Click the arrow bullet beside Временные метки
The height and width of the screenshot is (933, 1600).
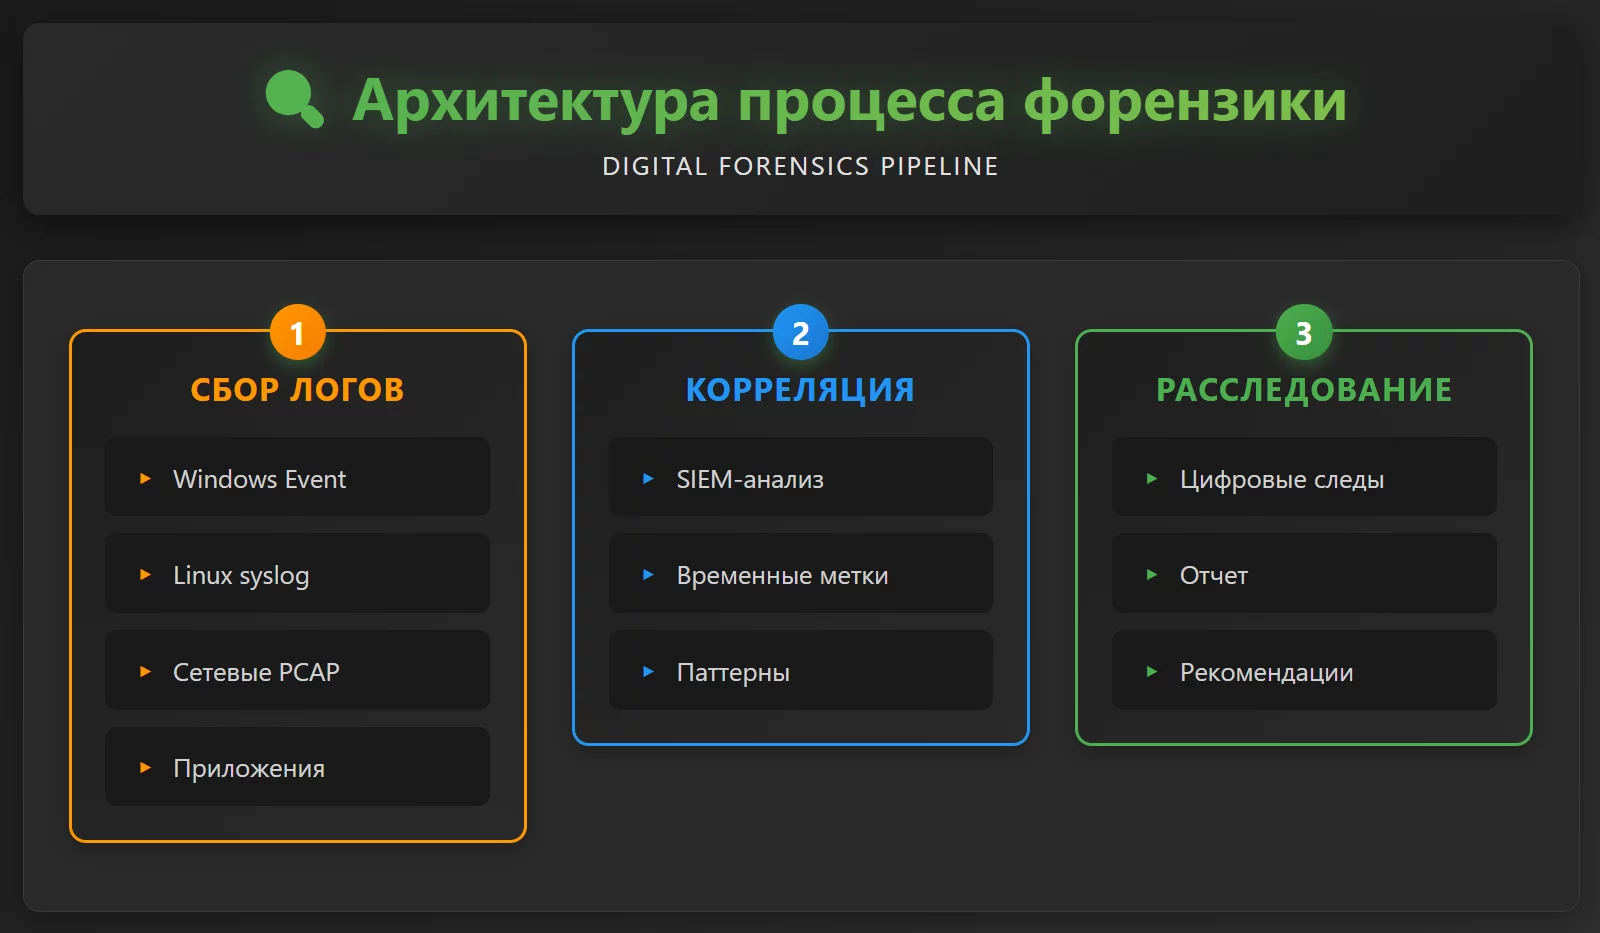[x=648, y=575]
